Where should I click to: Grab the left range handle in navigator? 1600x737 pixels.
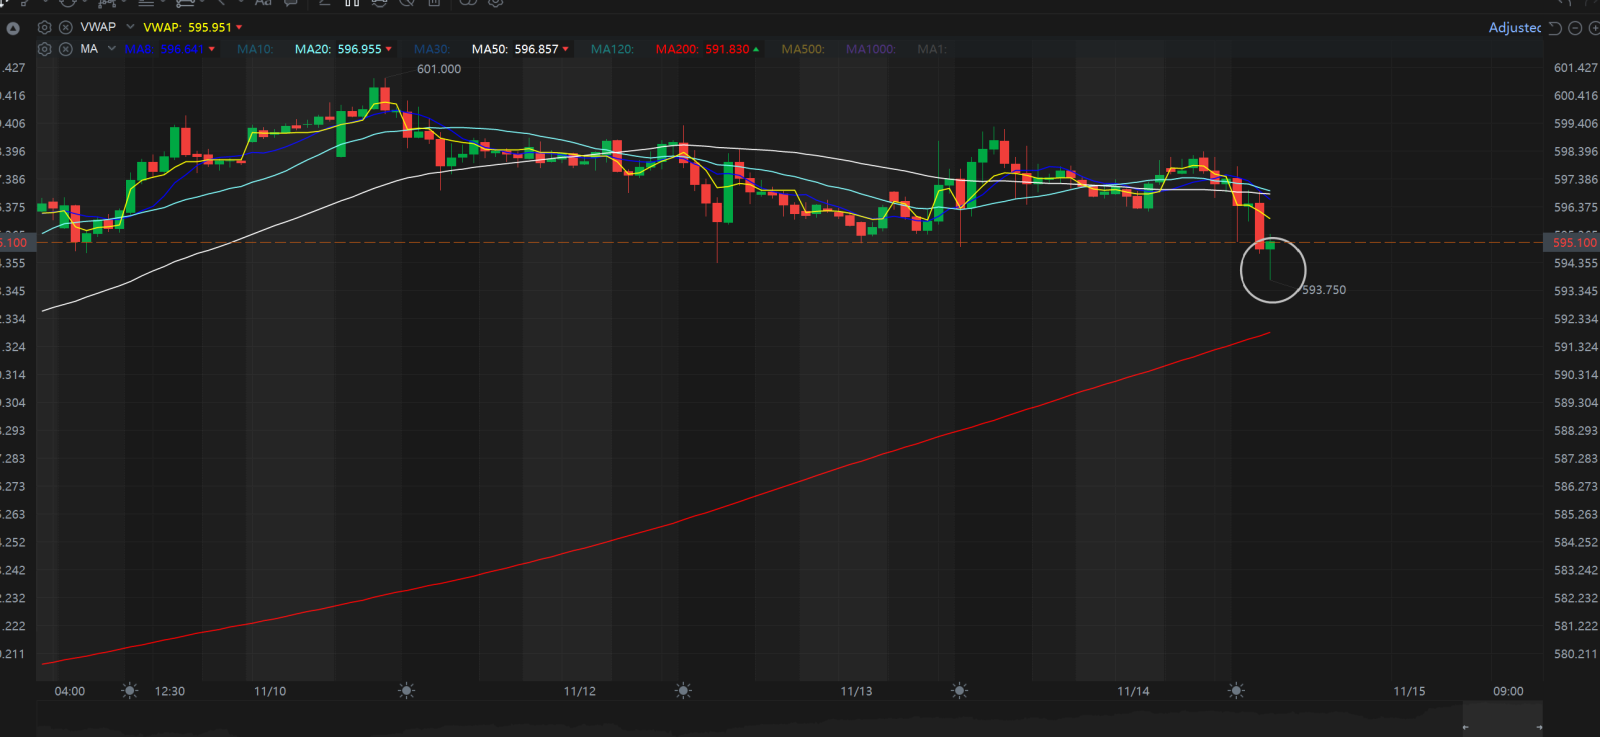tap(1465, 727)
